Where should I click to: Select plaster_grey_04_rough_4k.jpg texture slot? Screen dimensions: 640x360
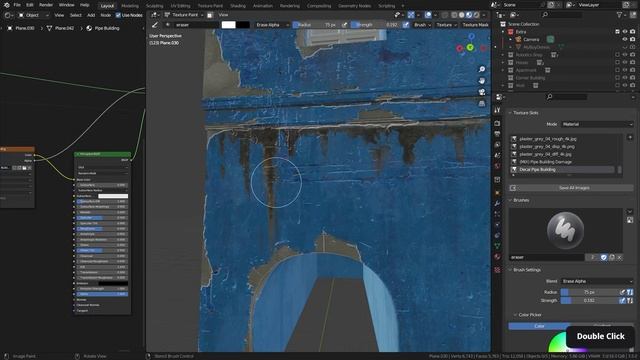click(563, 139)
